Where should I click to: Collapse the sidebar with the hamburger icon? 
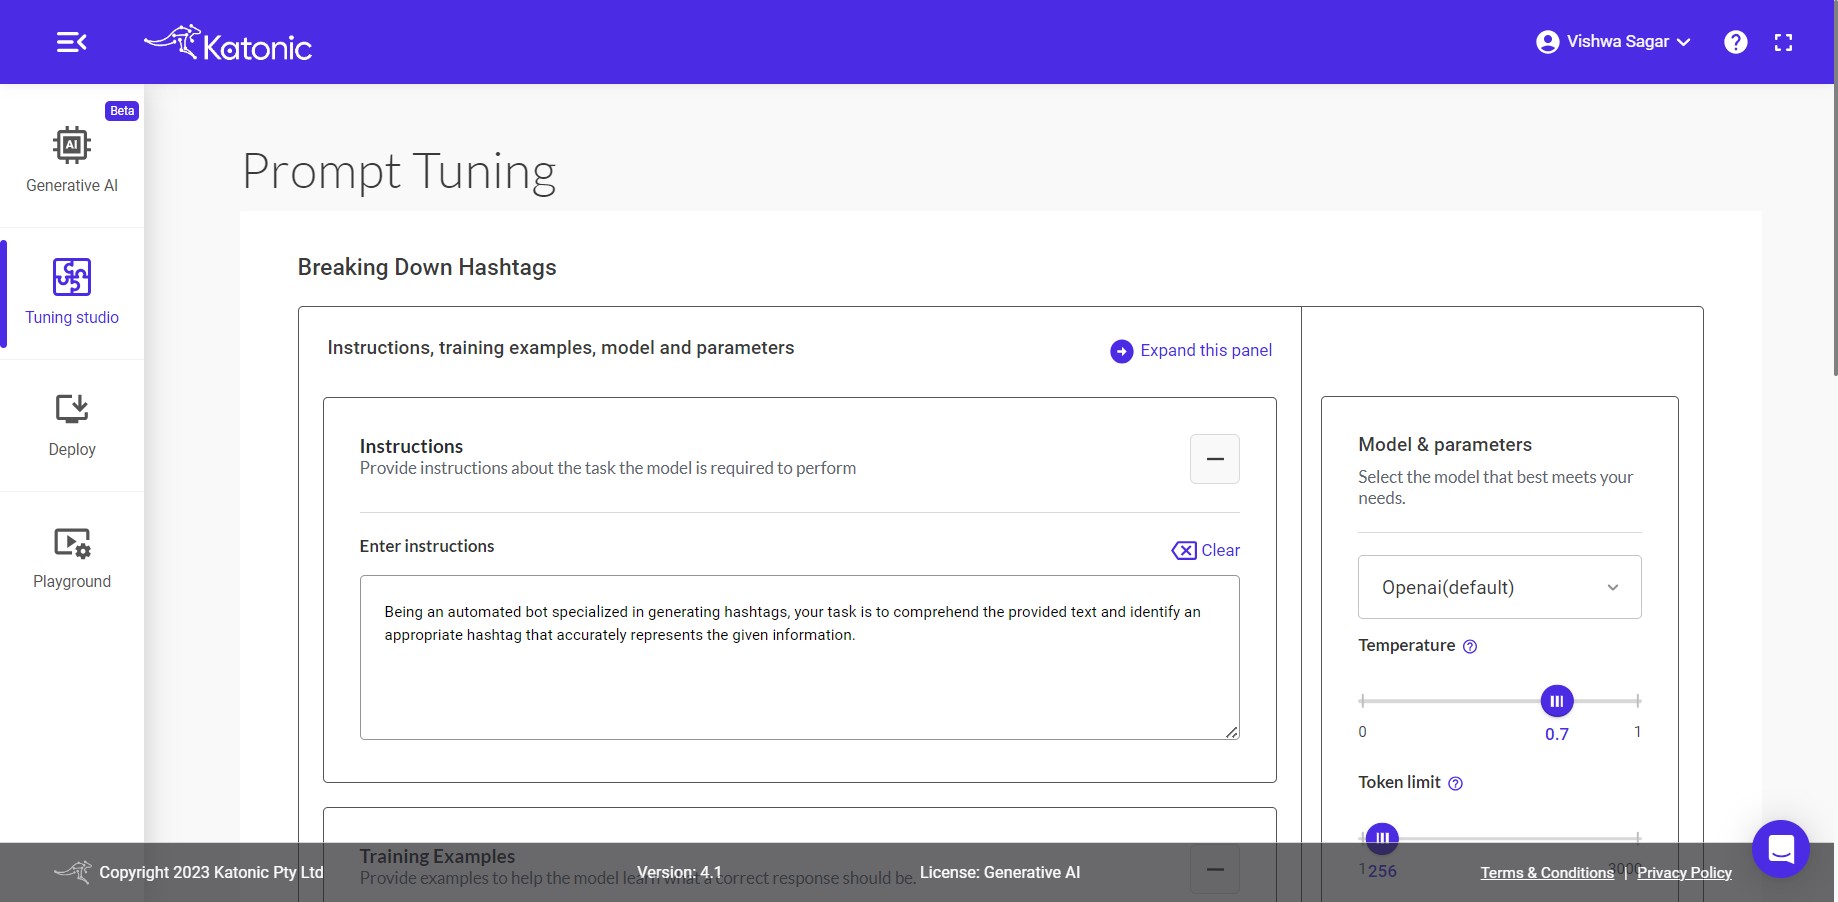tap(71, 42)
